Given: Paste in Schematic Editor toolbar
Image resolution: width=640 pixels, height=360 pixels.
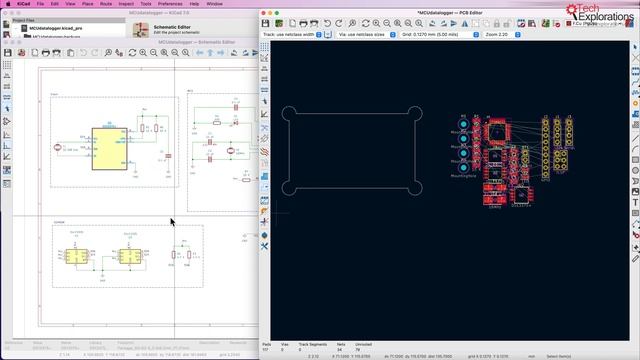Looking at the screenshot, I should (70, 53).
